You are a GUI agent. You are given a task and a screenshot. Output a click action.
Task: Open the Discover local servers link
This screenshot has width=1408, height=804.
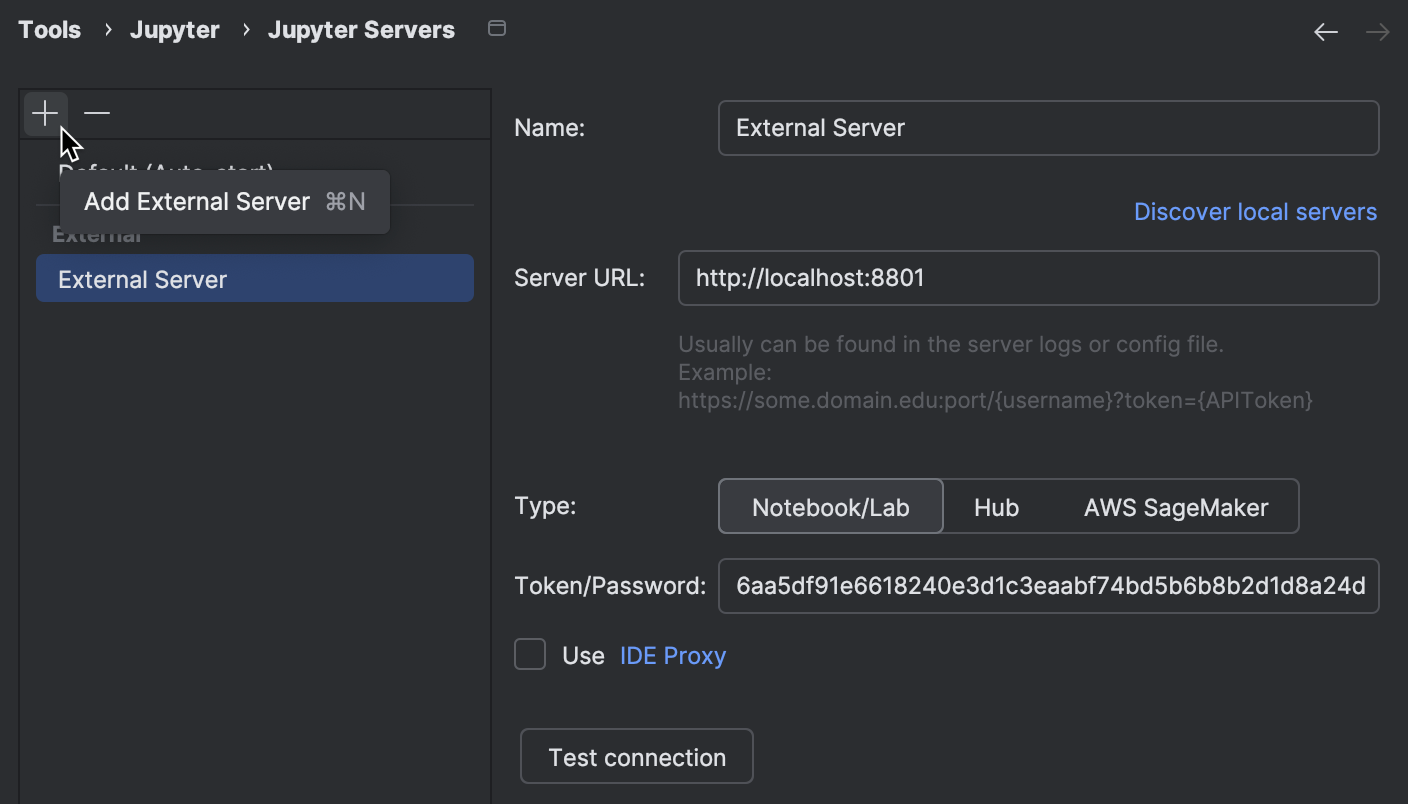pyautogui.click(x=1255, y=212)
